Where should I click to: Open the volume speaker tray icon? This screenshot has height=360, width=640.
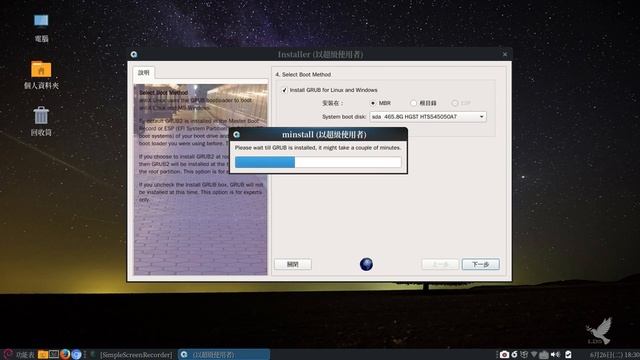tap(556, 354)
